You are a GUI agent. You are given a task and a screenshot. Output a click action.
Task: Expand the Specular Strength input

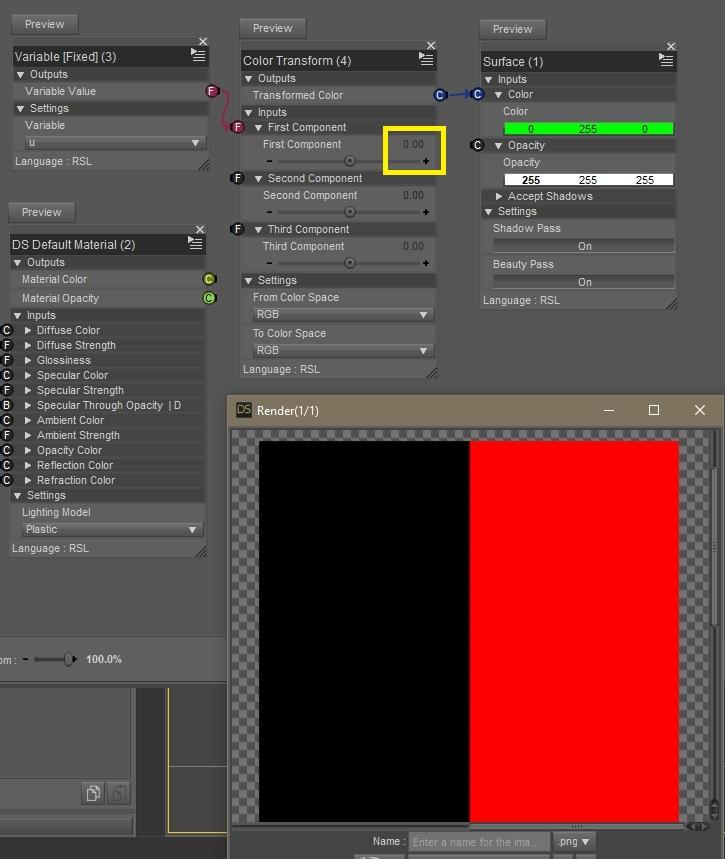pyautogui.click(x=27, y=390)
